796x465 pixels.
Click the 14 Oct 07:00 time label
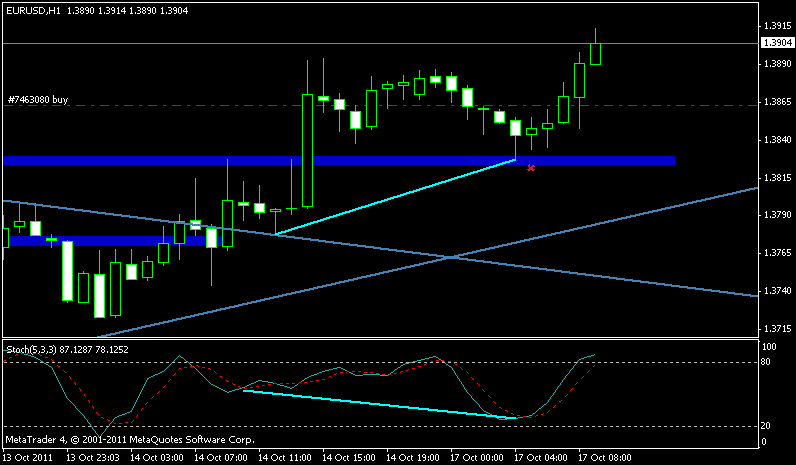(221, 457)
